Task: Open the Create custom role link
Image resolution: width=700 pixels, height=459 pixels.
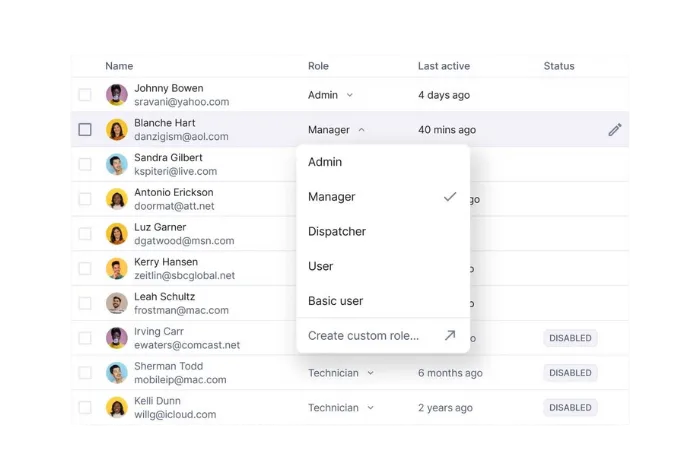Action: pyautogui.click(x=364, y=336)
